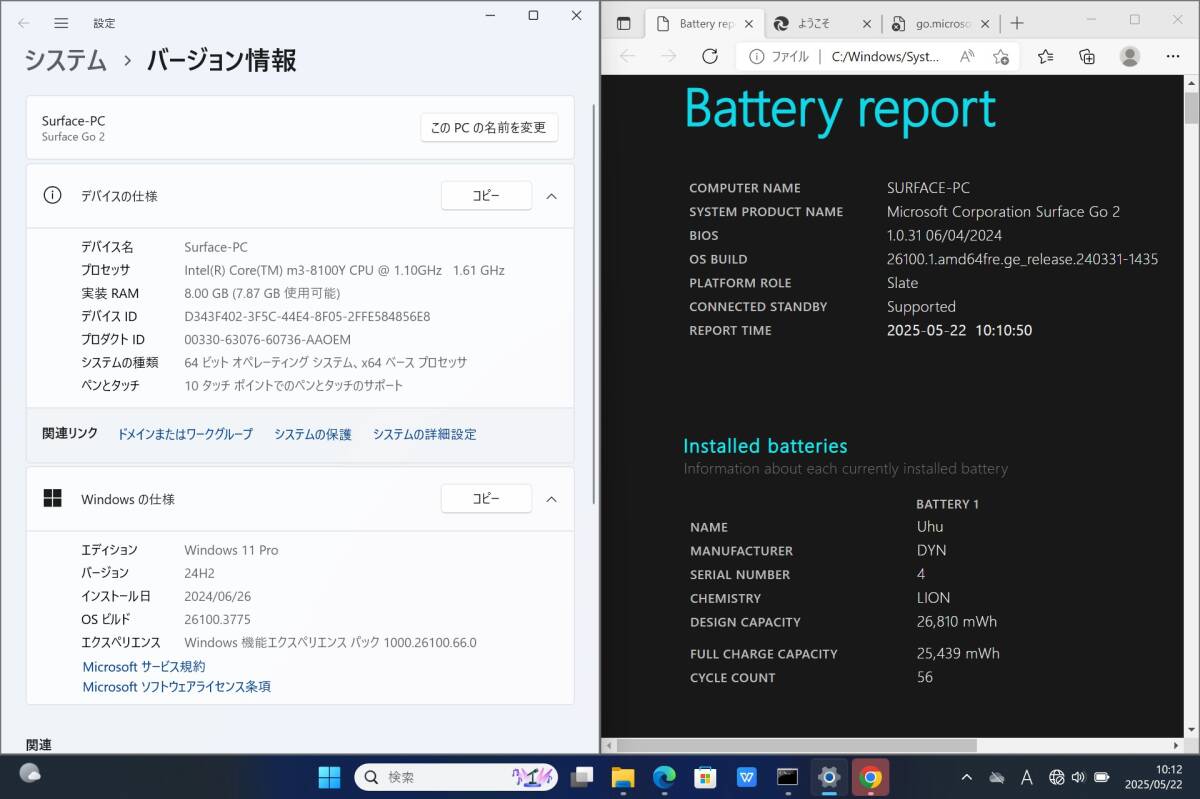Open システムの保護 link
The image size is (1200, 799).
point(313,434)
